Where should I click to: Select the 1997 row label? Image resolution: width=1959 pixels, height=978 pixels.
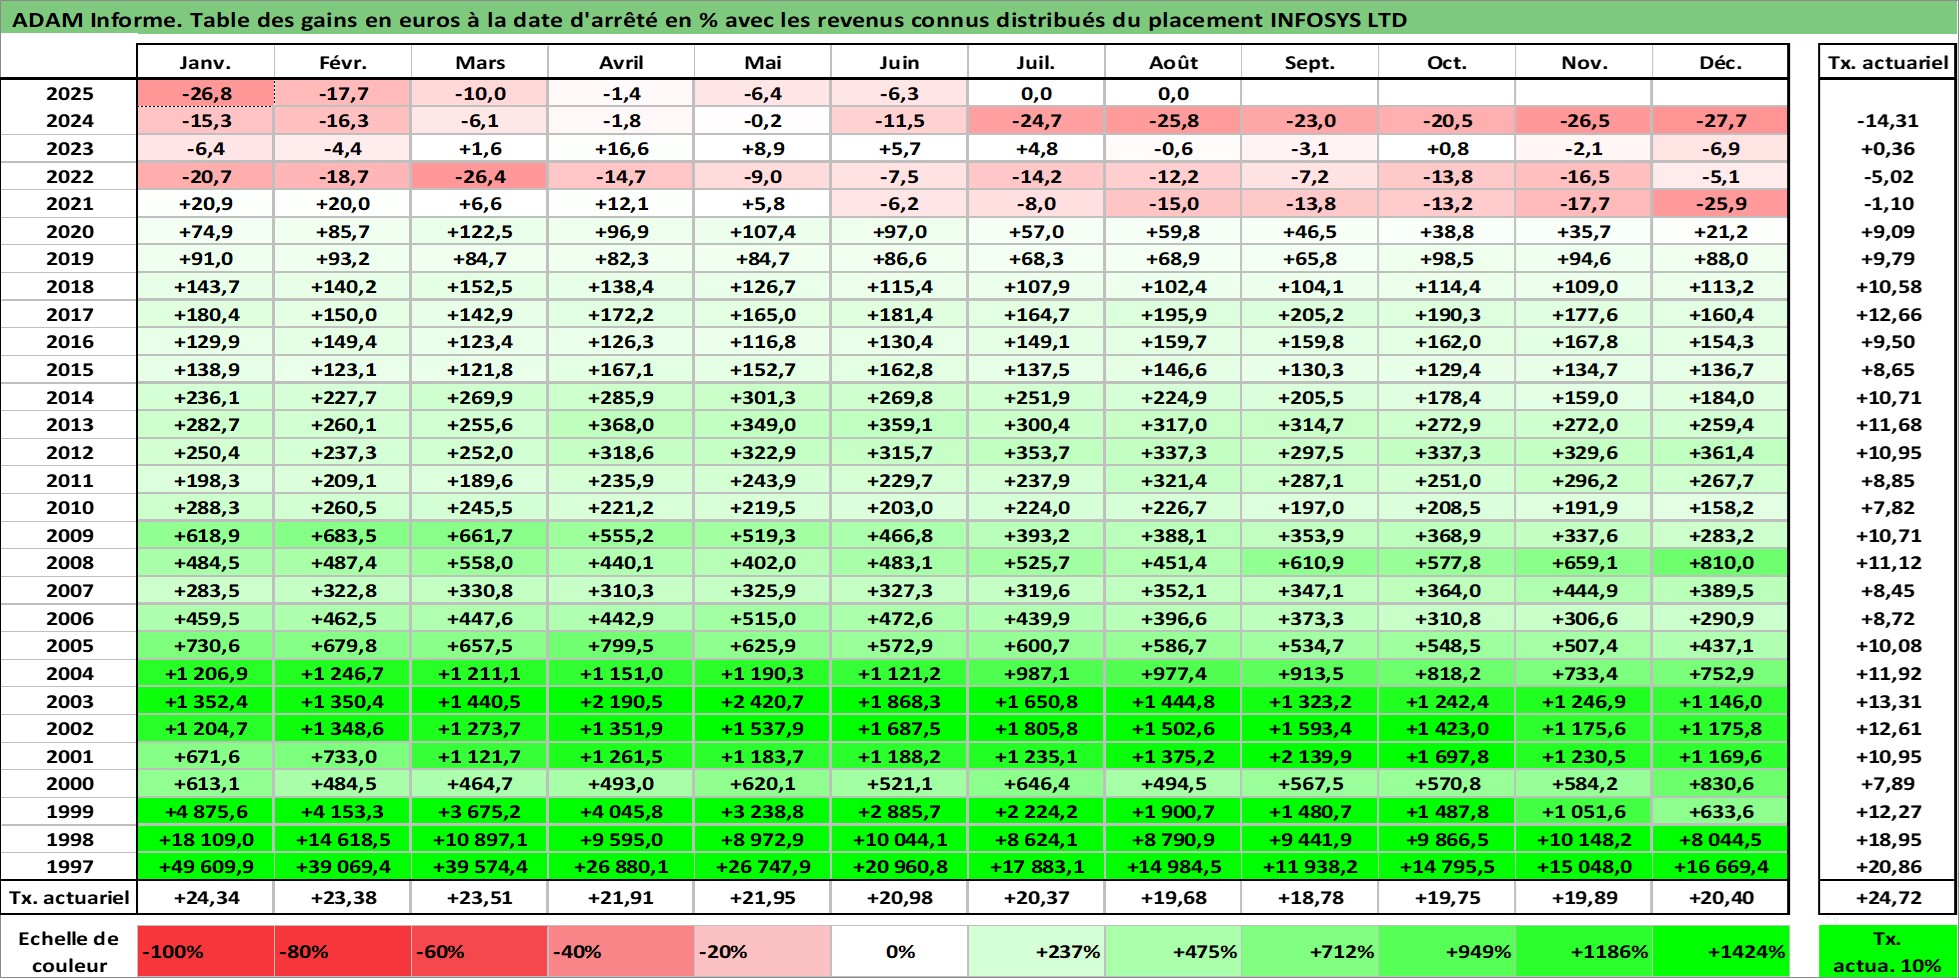click(69, 866)
